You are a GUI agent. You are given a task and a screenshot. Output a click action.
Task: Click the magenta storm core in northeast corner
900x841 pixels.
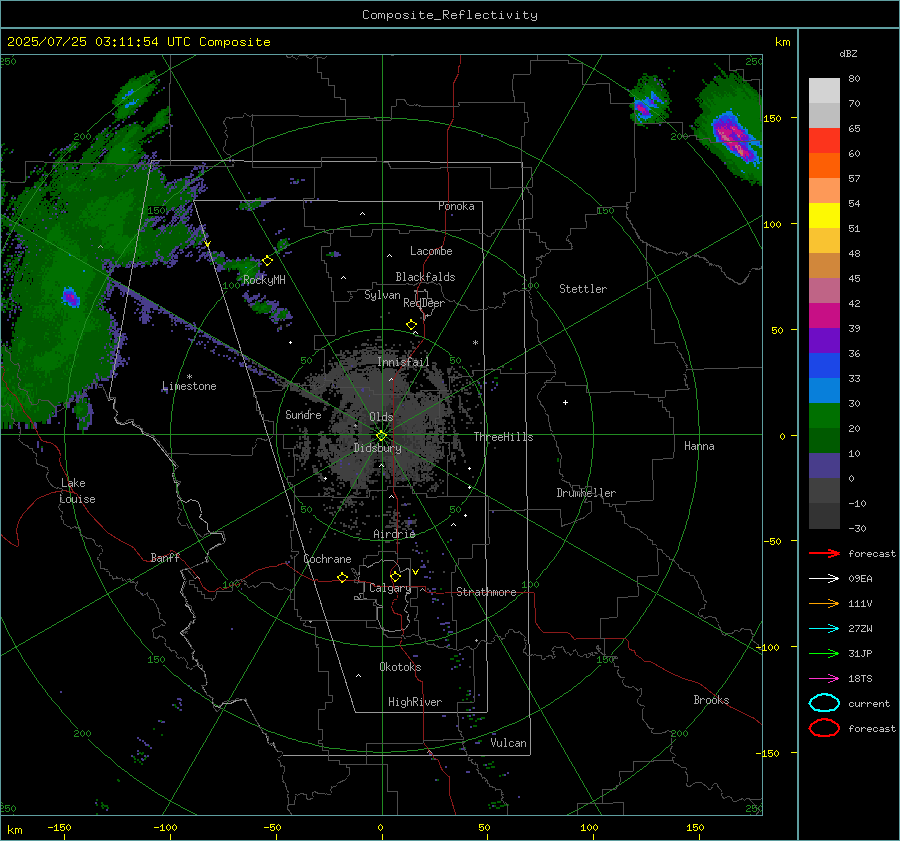coord(734,137)
